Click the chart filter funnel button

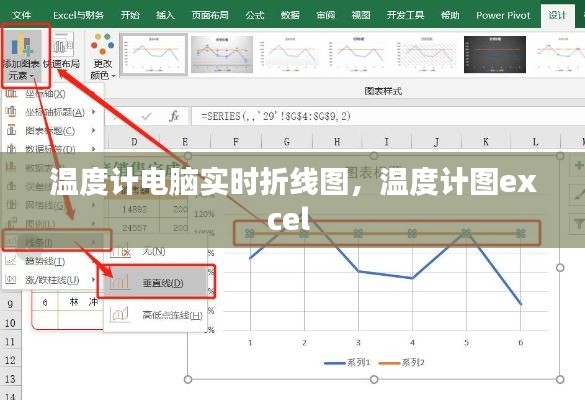(x=578, y=224)
